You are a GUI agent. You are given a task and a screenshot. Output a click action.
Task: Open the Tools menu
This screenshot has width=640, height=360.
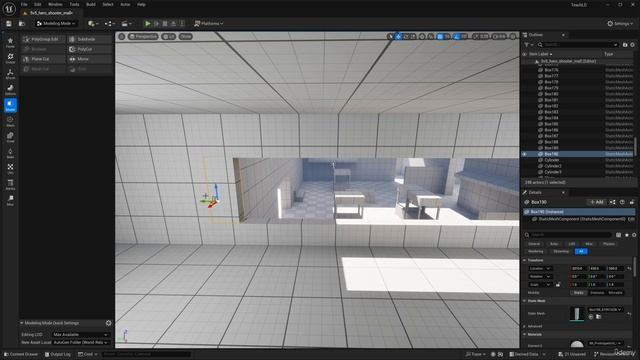coord(74,4)
